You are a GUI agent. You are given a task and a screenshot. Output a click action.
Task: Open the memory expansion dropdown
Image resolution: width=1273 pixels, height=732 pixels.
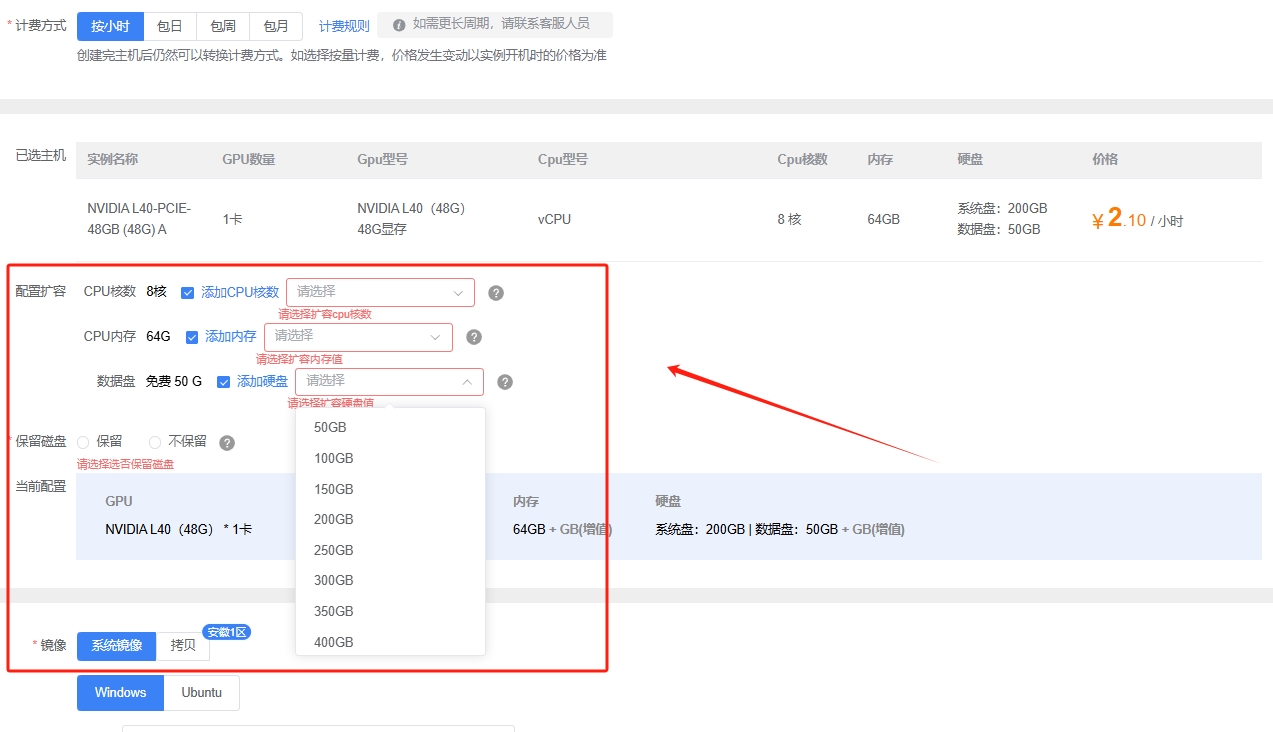(358, 337)
